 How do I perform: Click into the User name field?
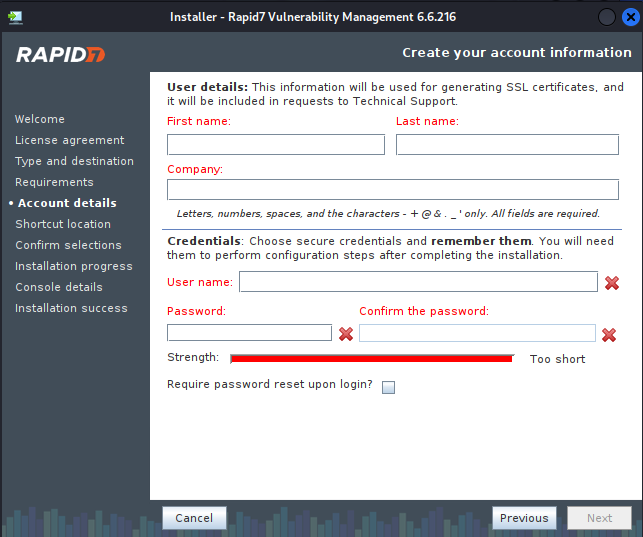[418, 282]
